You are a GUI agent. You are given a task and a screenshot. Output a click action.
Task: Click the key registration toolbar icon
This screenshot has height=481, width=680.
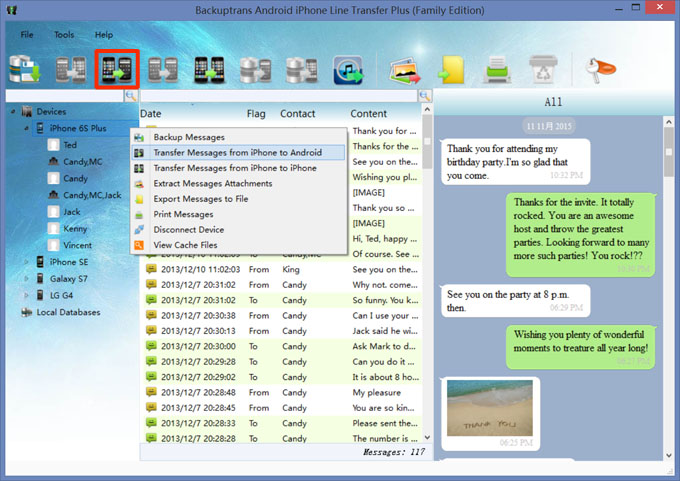pos(600,69)
